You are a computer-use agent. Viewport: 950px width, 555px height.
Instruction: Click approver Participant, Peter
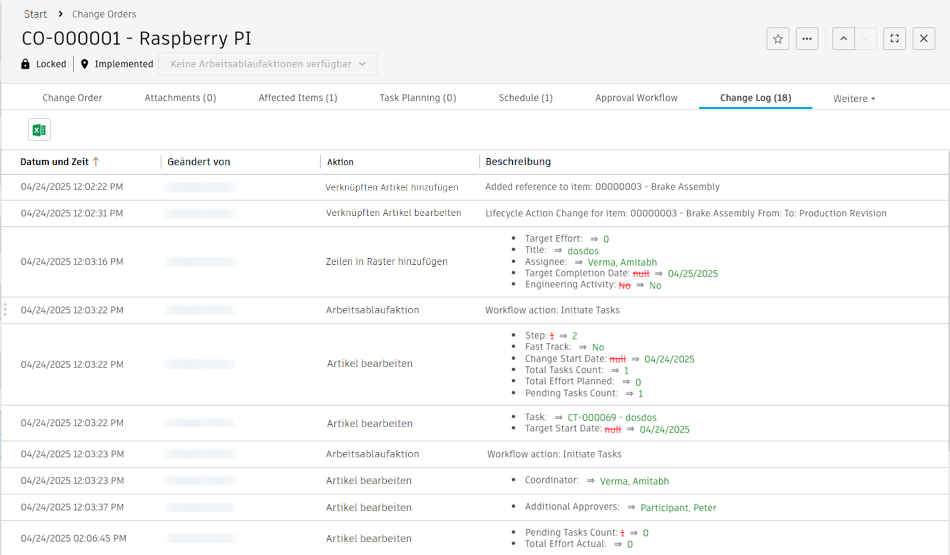click(x=678, y=508)
